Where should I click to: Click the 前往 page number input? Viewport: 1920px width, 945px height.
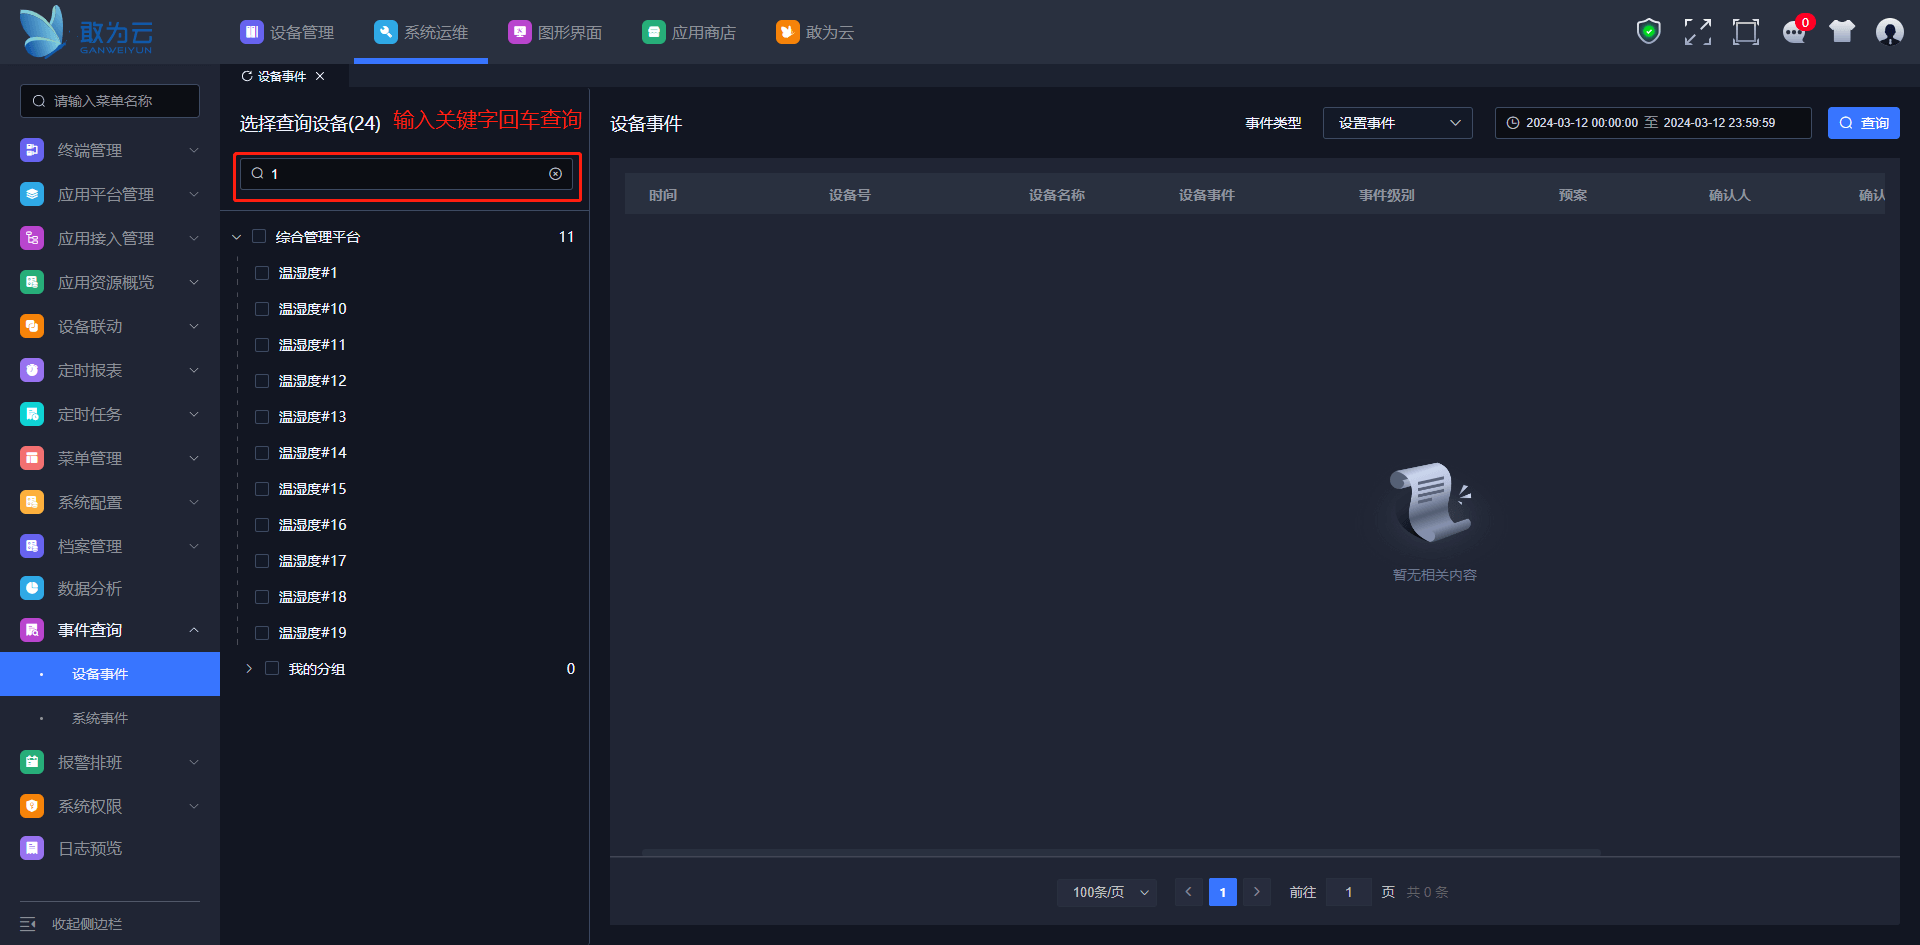click(x=1349, y=892)
